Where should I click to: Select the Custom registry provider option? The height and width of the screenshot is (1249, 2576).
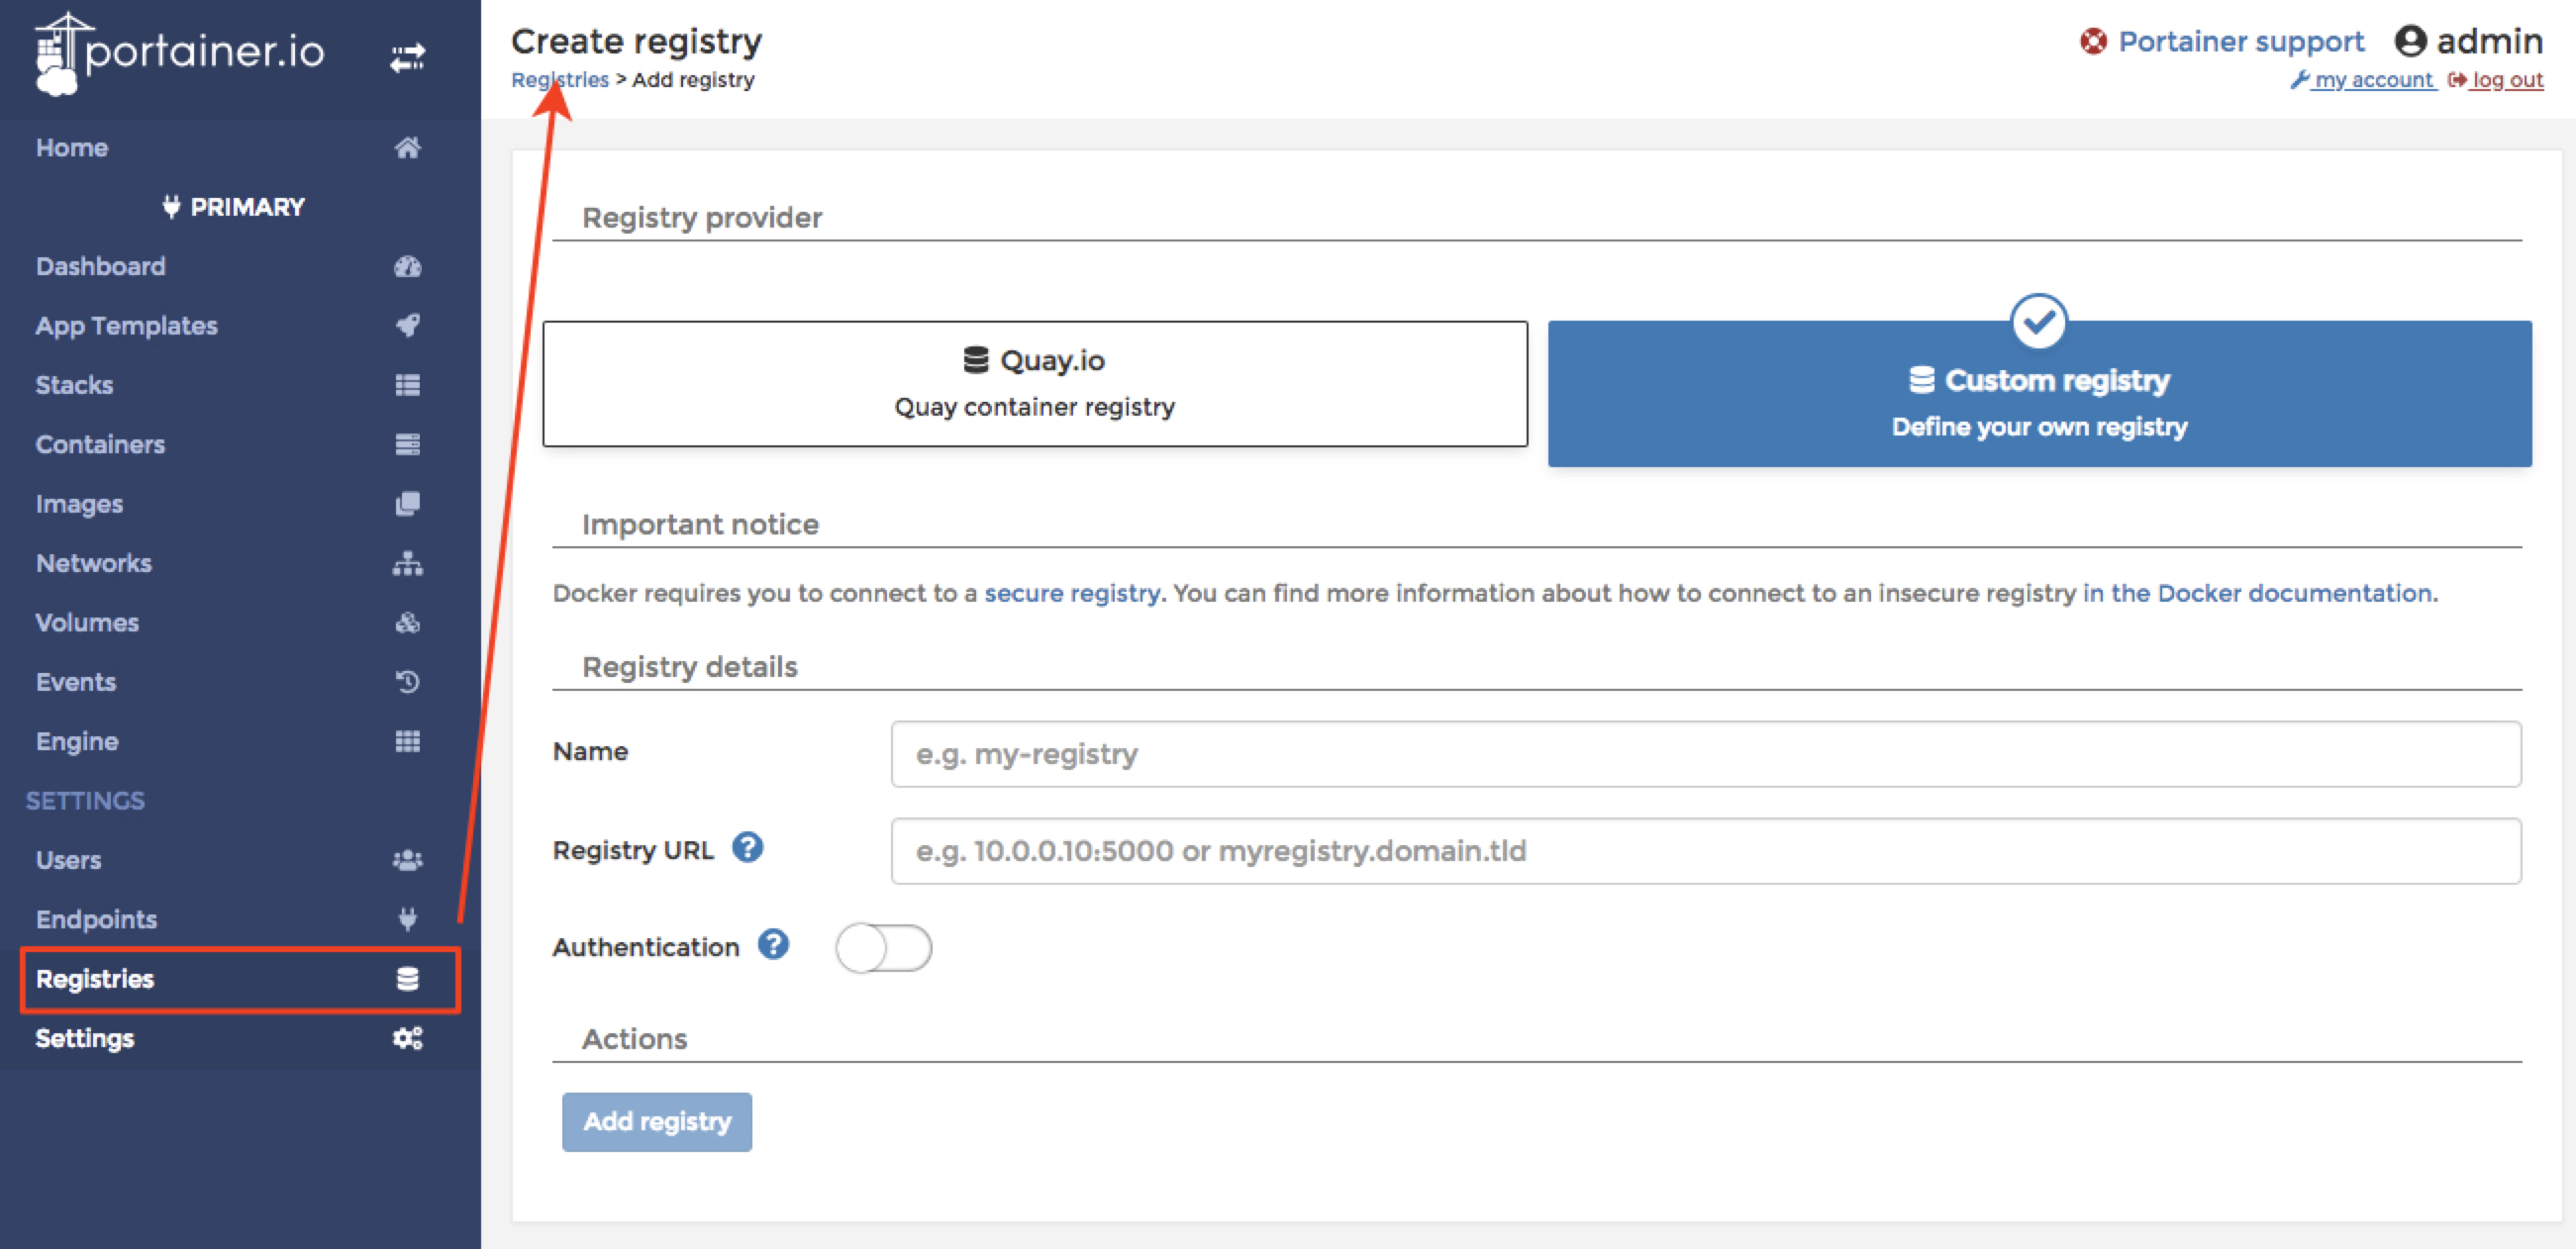click(x=2038, y=394)
